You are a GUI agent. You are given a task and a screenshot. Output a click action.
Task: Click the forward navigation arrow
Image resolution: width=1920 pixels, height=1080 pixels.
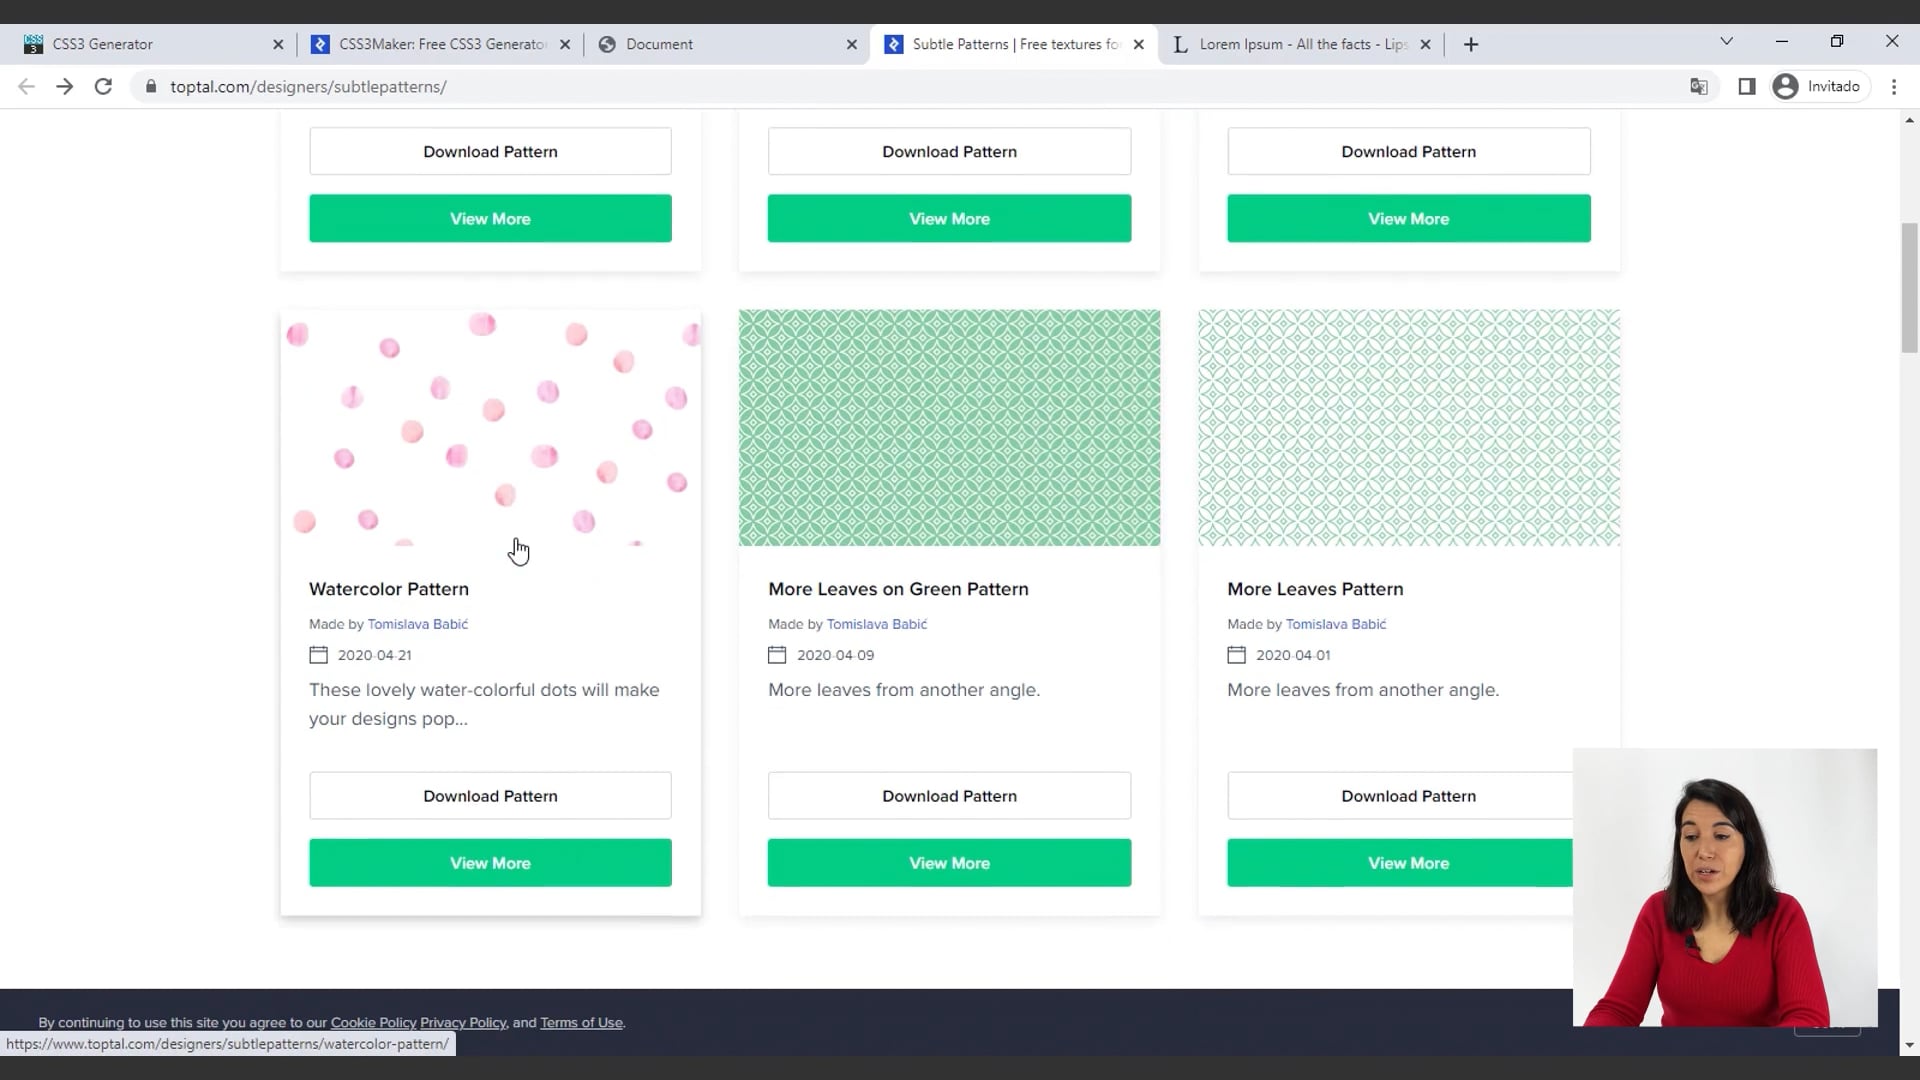pos(64,87)
